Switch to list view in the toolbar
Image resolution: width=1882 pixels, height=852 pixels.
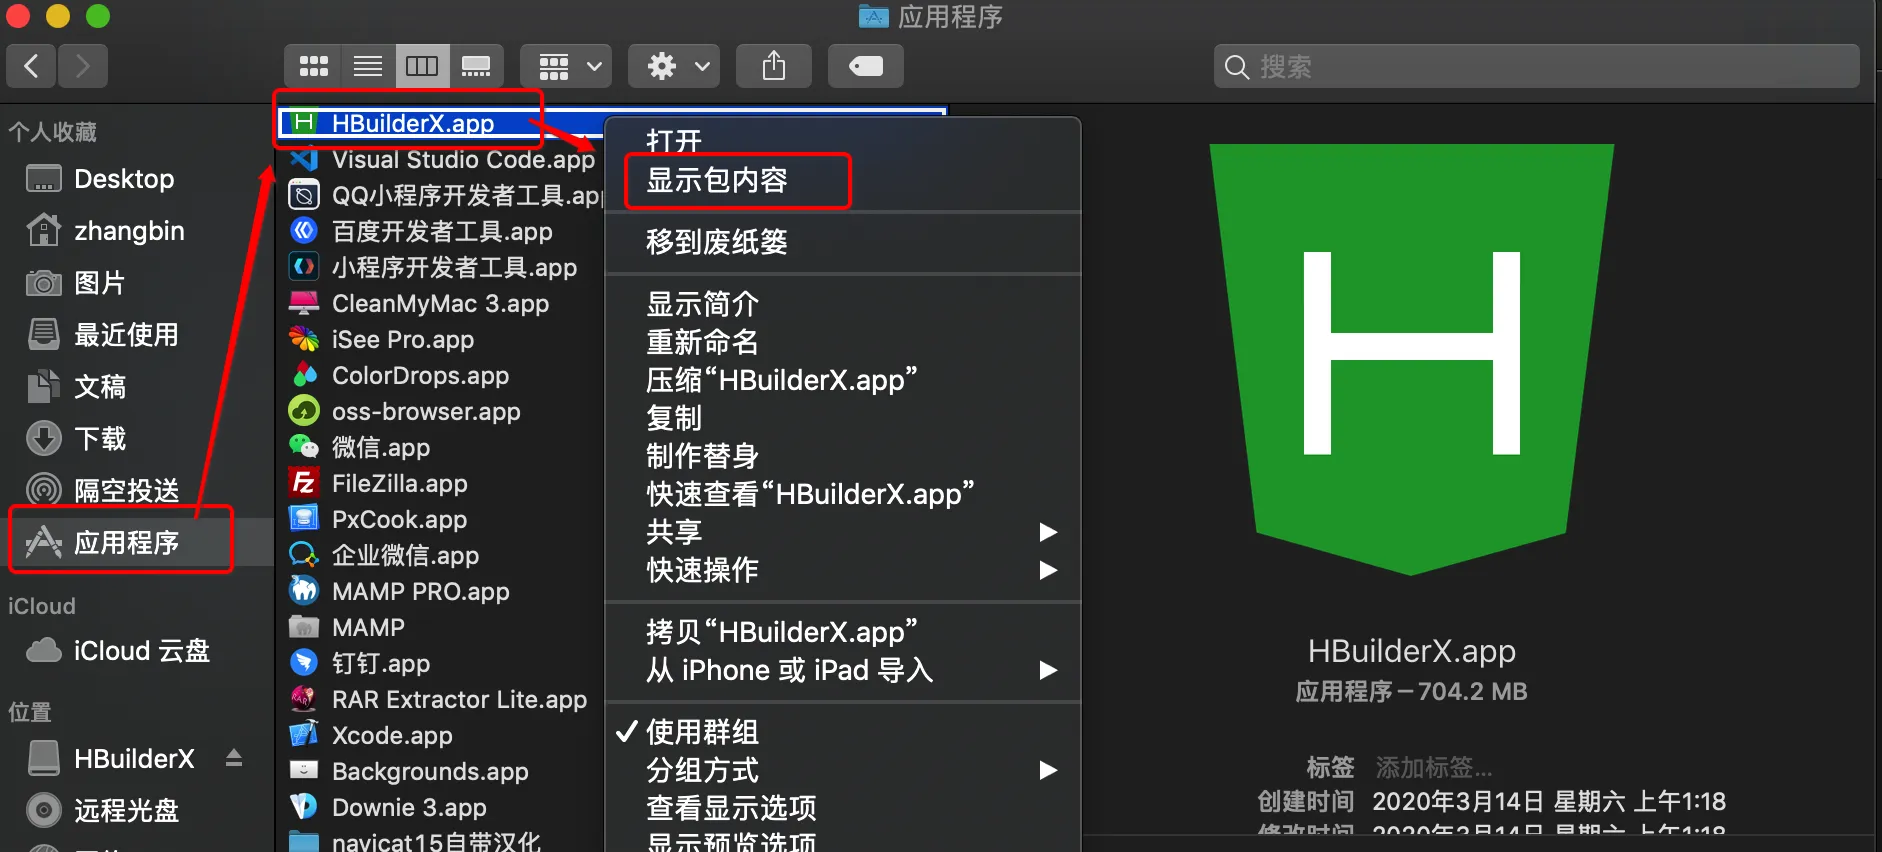(x=368, y=66)
